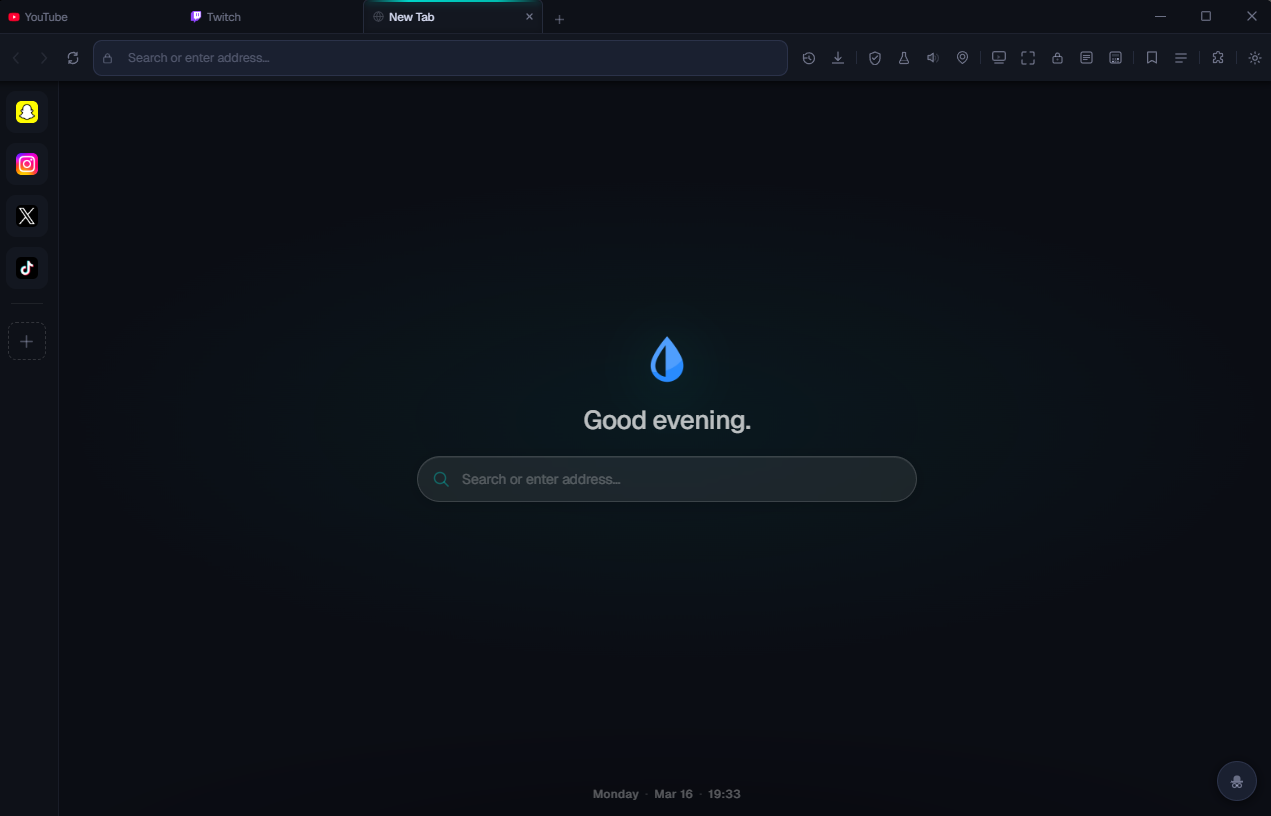Open browsing History
The width and height of the screenshot is (1271, 816).
click(808, 57)
